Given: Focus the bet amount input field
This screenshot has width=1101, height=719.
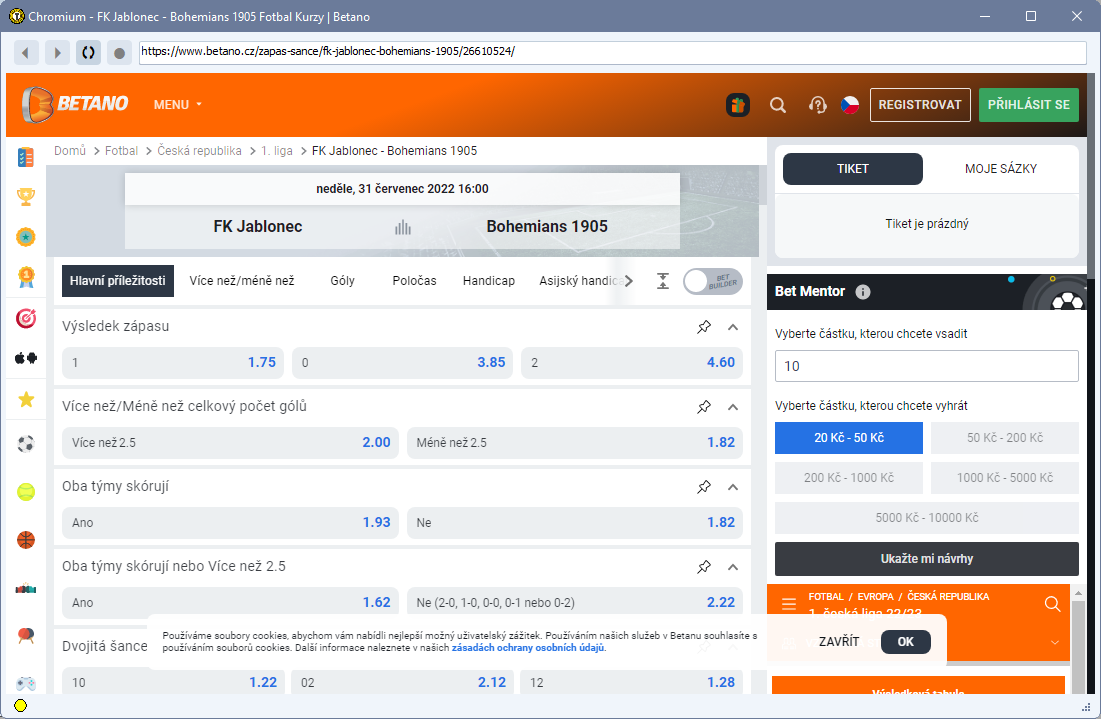Looking at the screenshot, I should pyautogui.click(x=927, y=367).
